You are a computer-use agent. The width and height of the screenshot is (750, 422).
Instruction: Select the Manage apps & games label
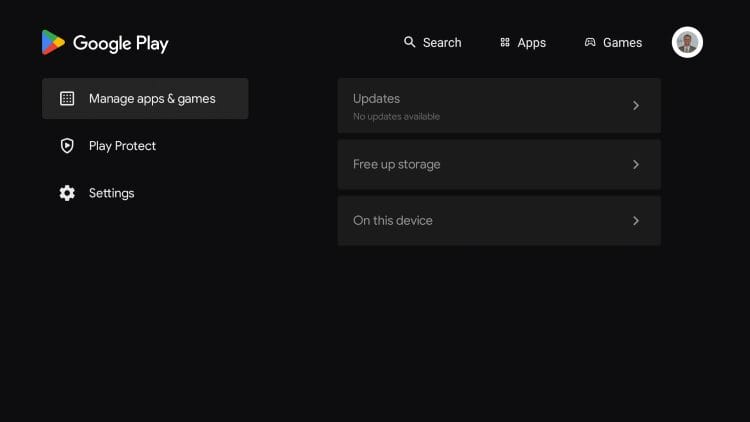pos(152,98)
